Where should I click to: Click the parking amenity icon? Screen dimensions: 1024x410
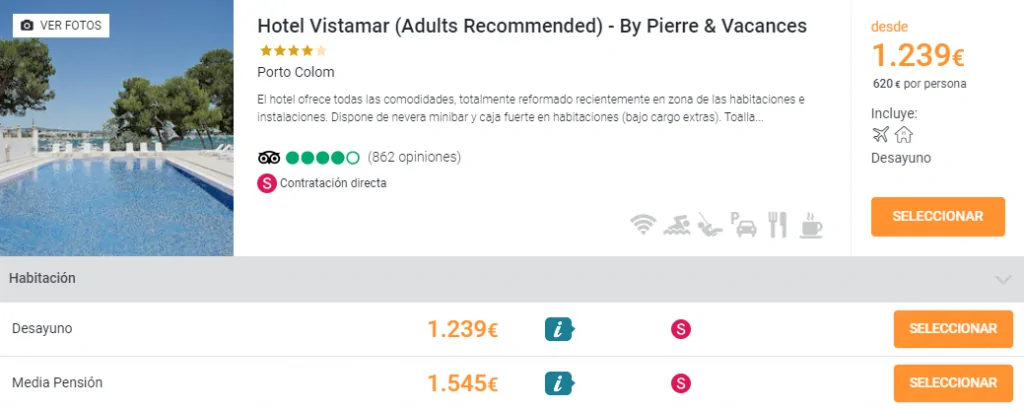point(743,225)
